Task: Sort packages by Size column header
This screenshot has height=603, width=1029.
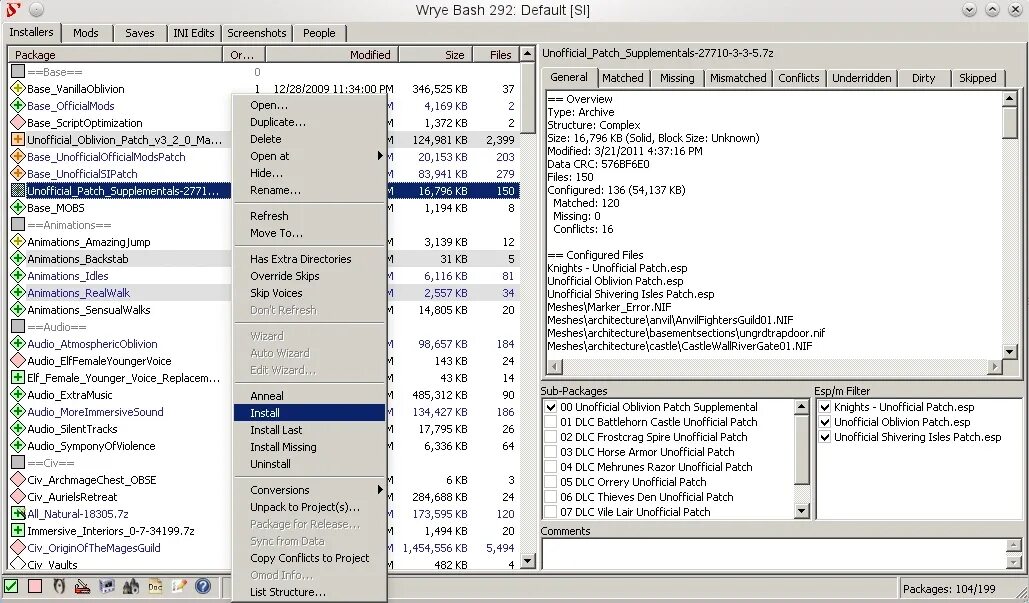Action: [x=436, y=54]
